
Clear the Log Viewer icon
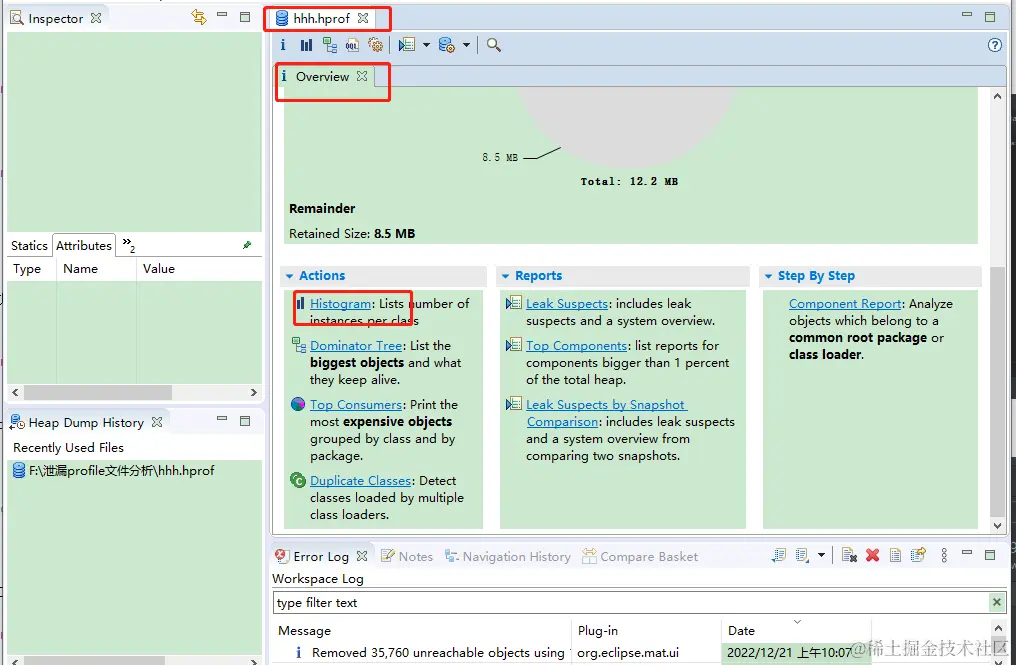point(849,555)
